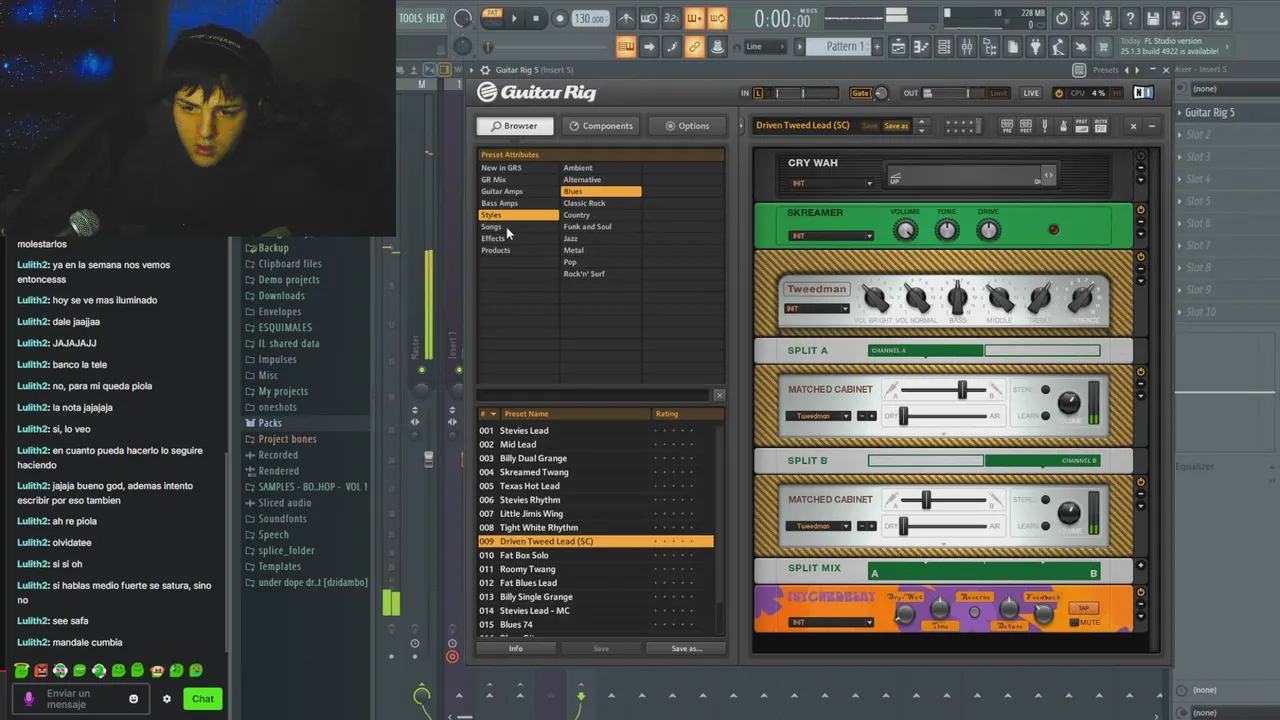The image size is (1280, 720).
Task: Click the shopping cart icon in the toolbar
Action: (1104, 47)
